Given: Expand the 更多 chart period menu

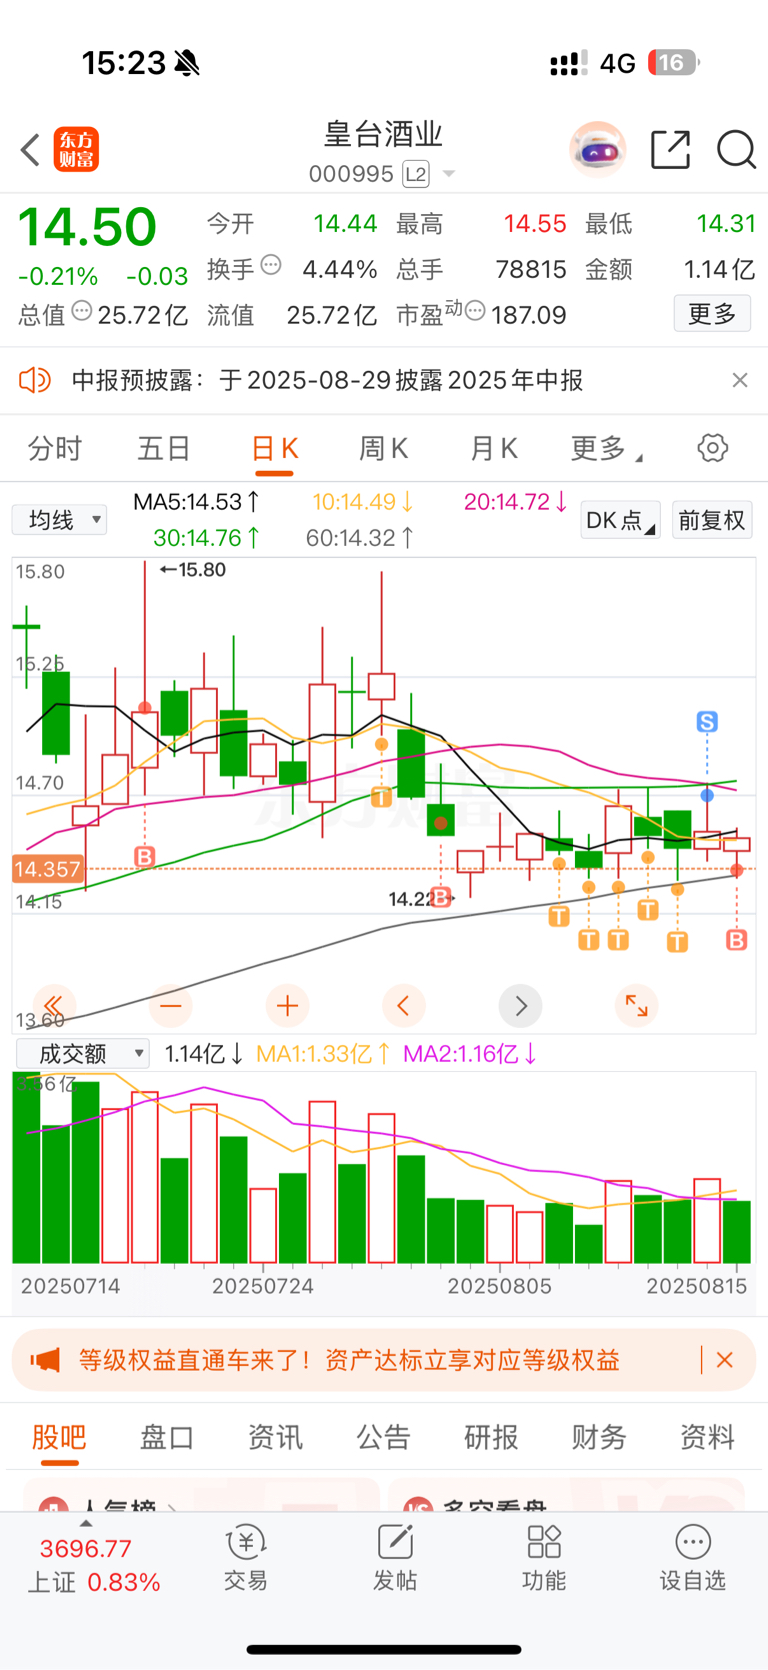Looking at the screenshot, I should [x=607, y=449].
